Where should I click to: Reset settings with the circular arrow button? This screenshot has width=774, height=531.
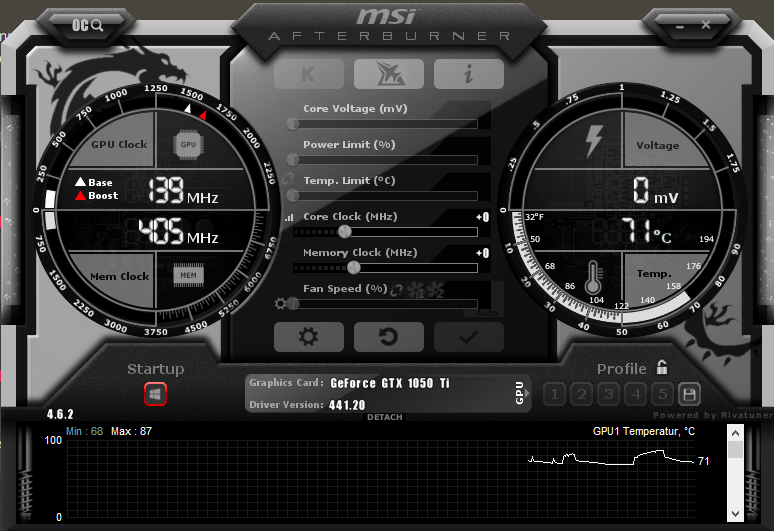pos(388,337)
